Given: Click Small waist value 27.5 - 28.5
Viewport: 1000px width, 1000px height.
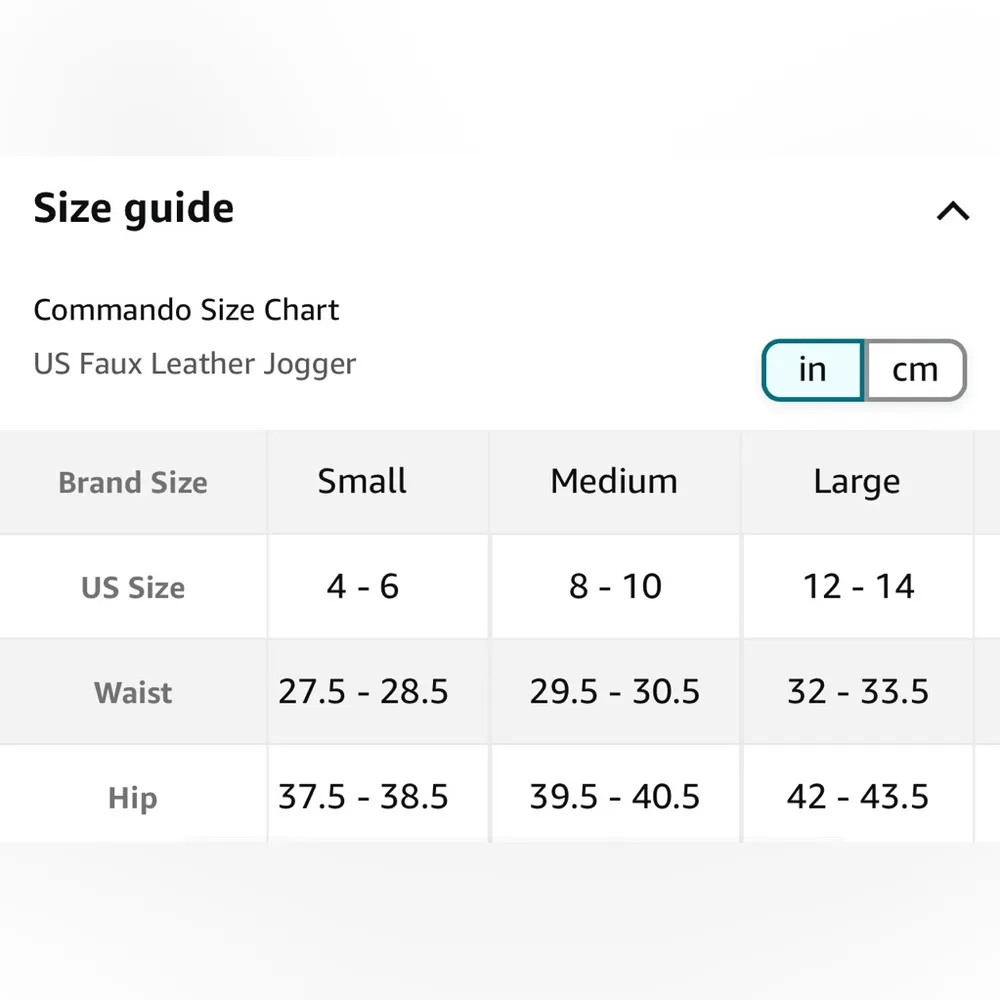Looking at the screenshot, I should click(363, 692).
